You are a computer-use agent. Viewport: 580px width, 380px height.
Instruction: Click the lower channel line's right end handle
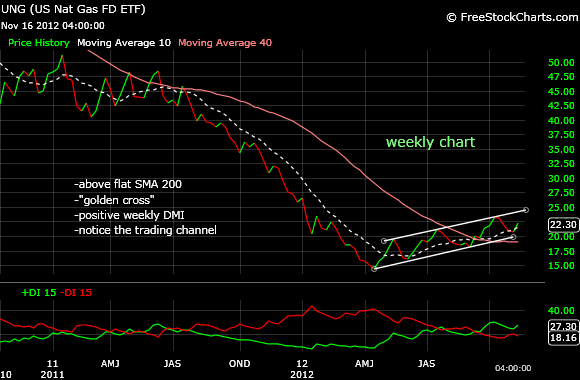coord(513,237)
